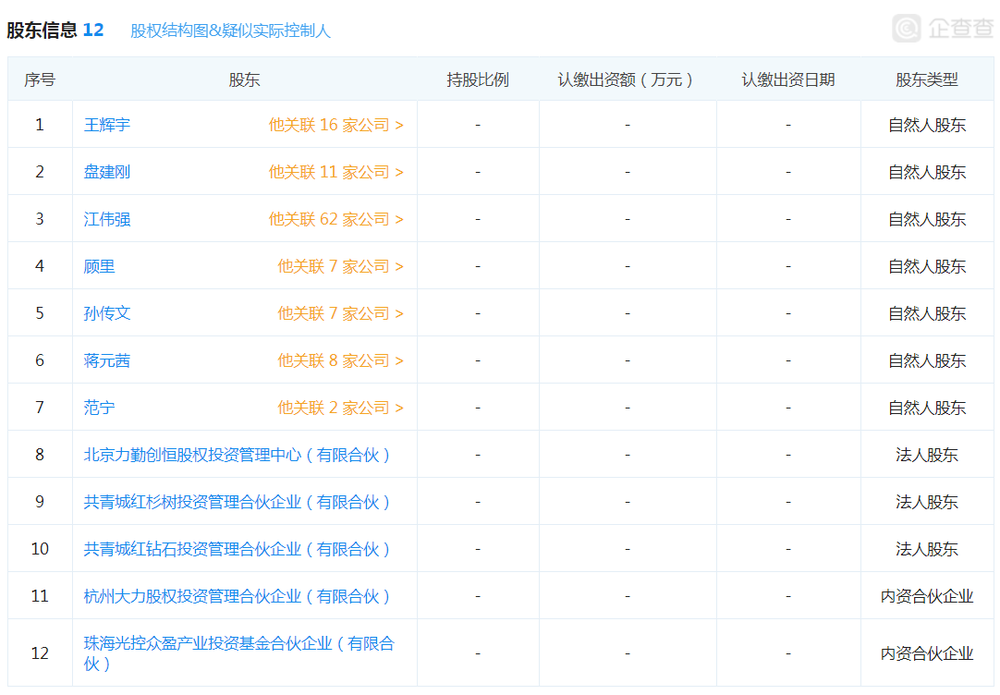The width and height of the screenshot is (1000, 695).
Task: Open the 股权结构图&疑似实际控制人 link
Action: point(230,31)
